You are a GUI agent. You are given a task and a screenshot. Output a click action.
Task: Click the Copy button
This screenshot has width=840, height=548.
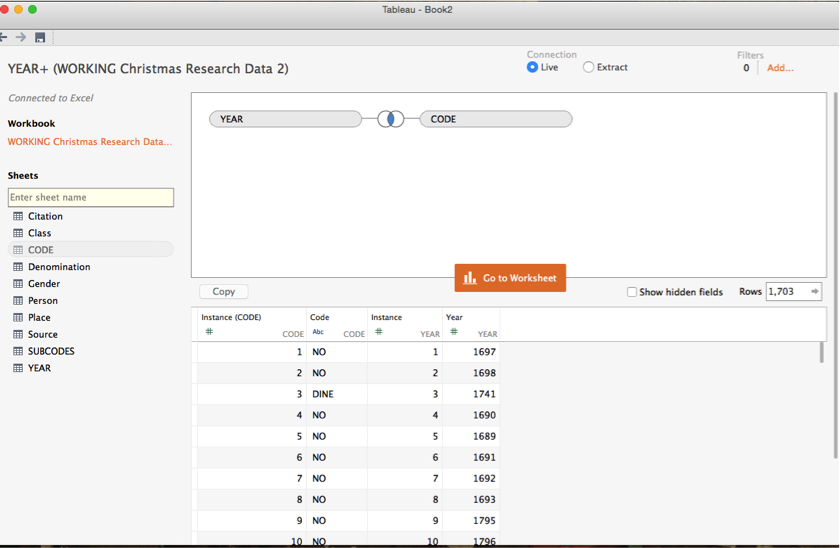pos(223,291)
